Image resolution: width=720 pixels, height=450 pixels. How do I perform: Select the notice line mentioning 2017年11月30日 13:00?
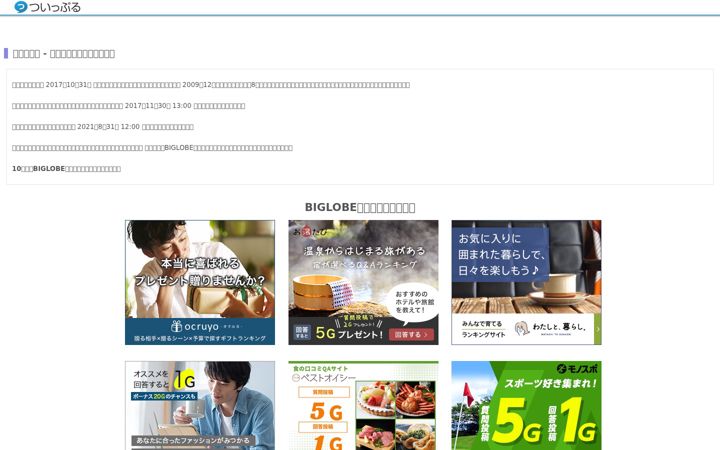coord(129,106)
